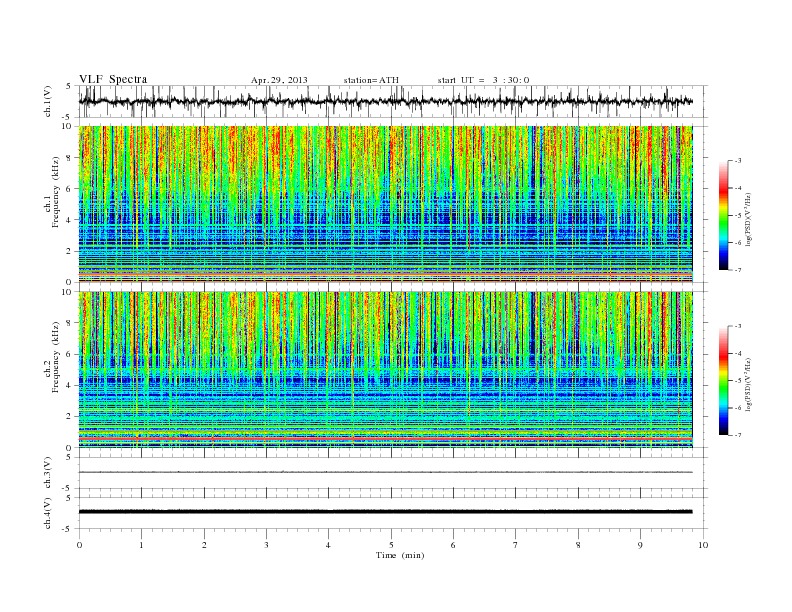Click the "2" tick on the time axis
Image resolution: width=792 pixels, height=612 pixels.
click(x=204, y=545)
